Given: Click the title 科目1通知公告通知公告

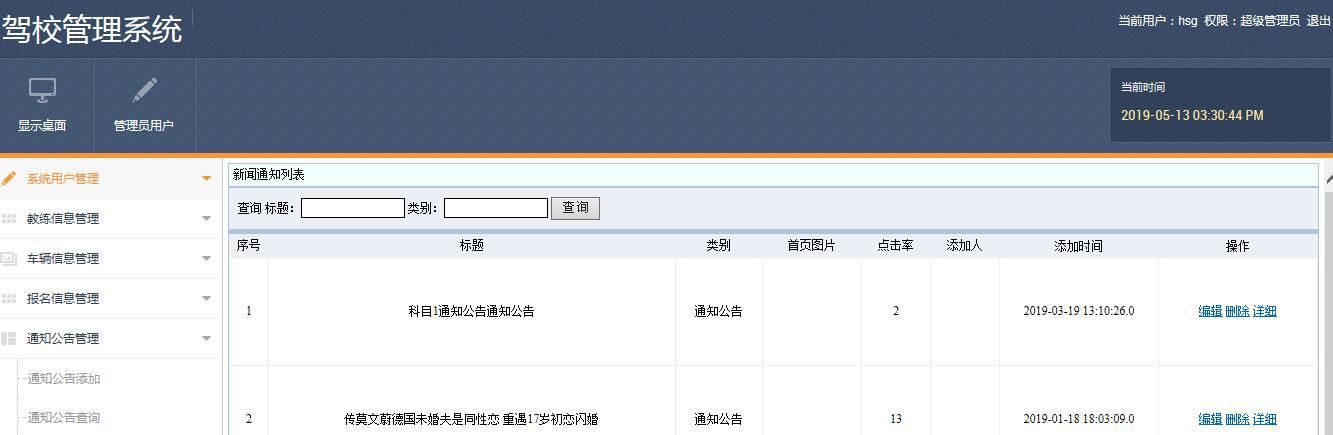Looking at the screenshot, I should 471,311.
